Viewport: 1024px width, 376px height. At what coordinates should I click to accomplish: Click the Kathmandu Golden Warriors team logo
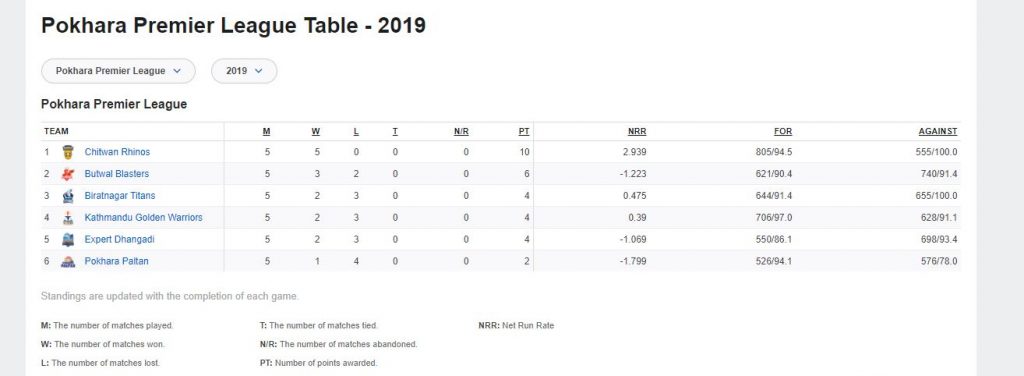click(68, 218)
